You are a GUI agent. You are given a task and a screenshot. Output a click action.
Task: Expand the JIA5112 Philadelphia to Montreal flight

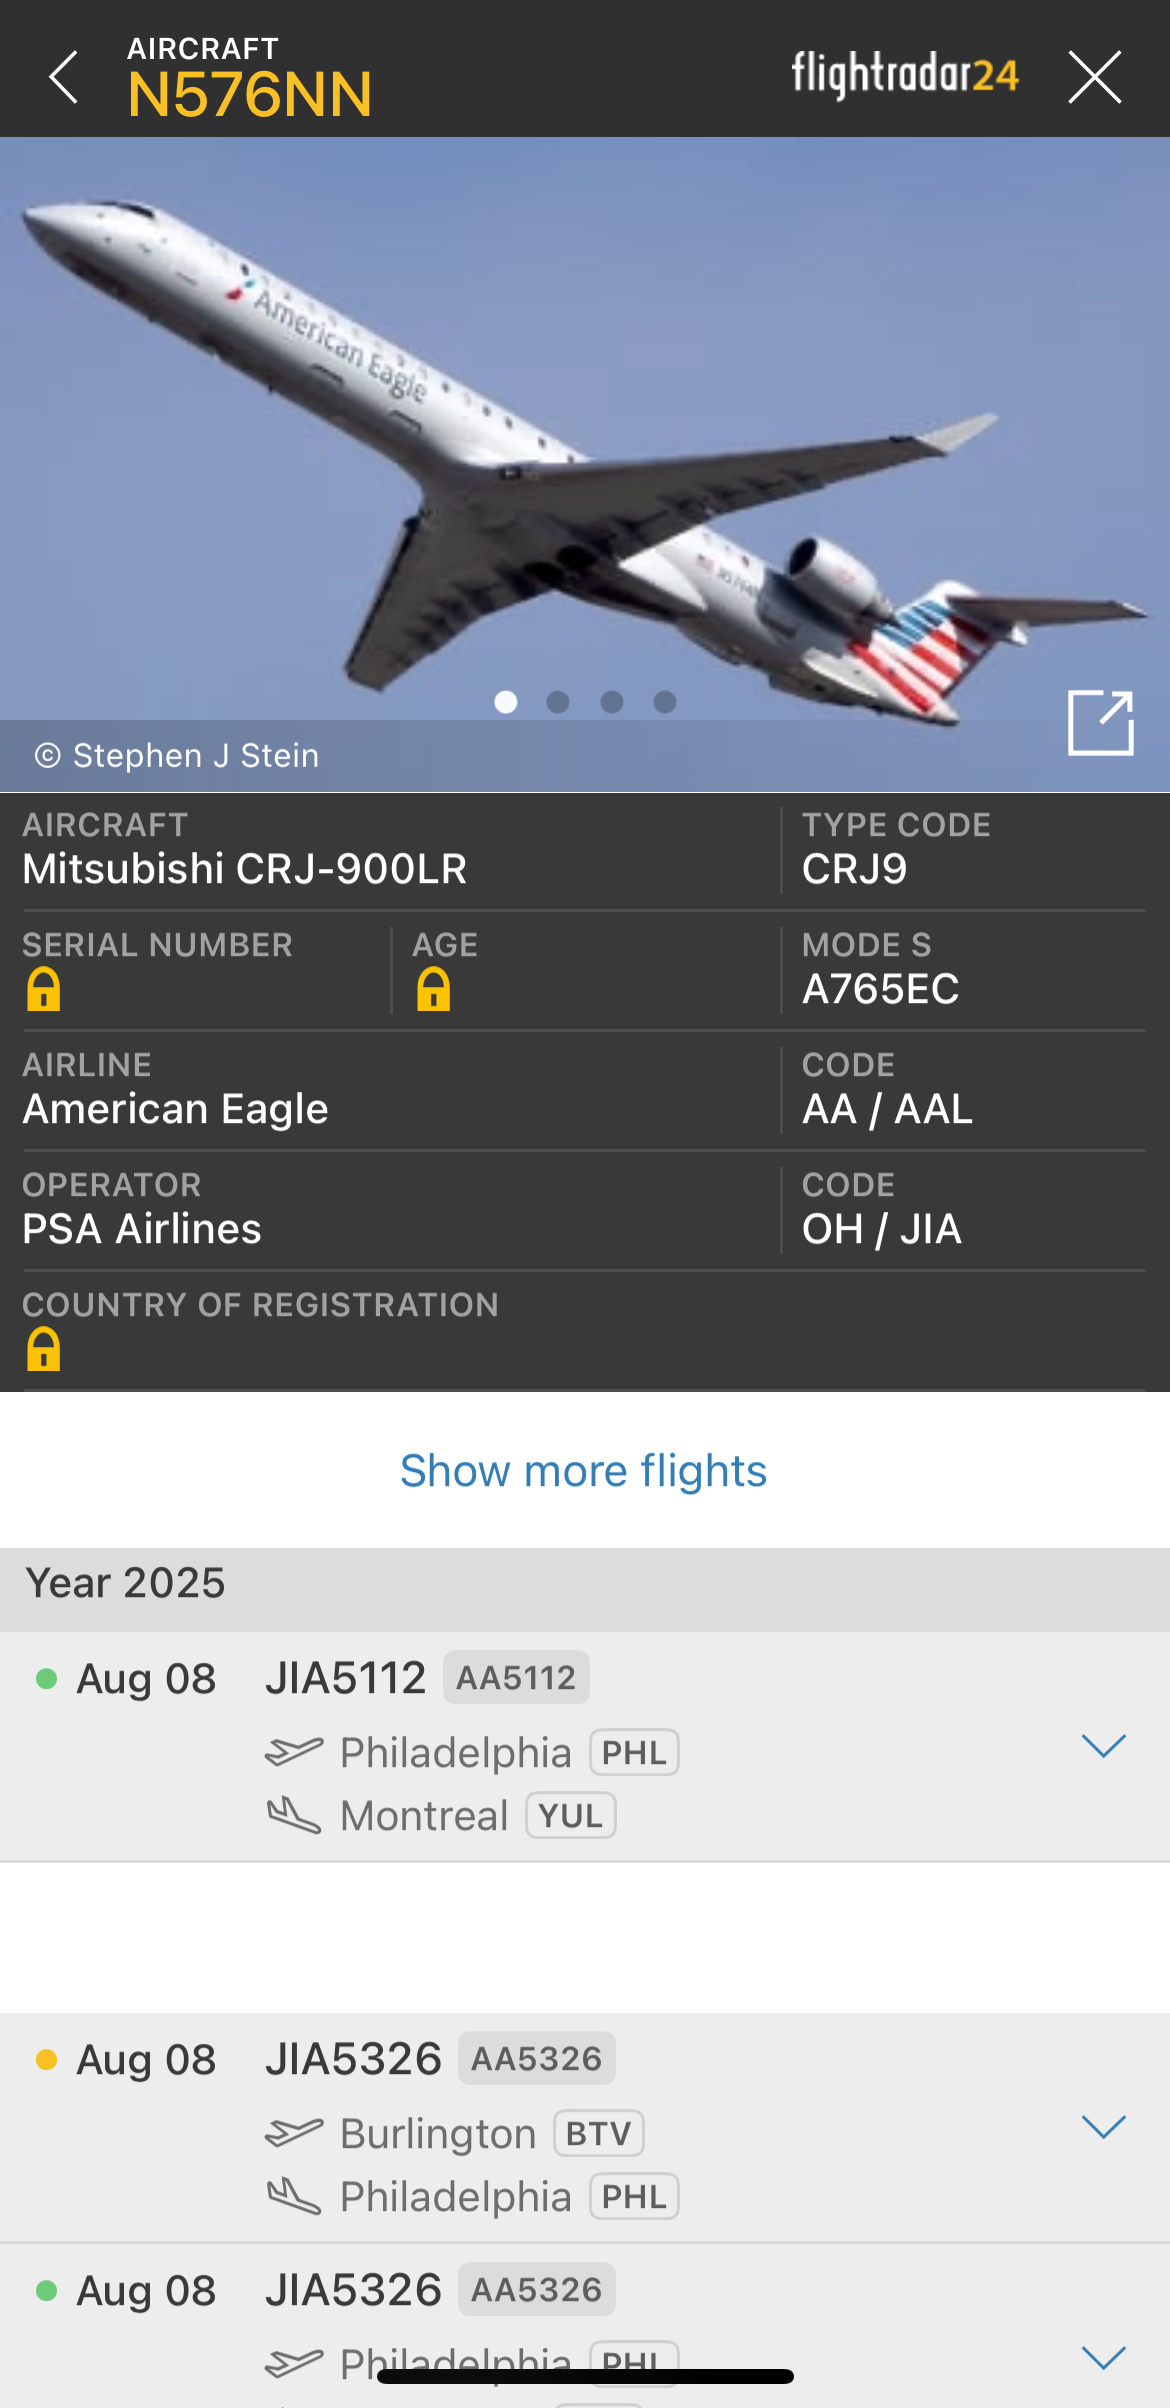point(1104,1746)
